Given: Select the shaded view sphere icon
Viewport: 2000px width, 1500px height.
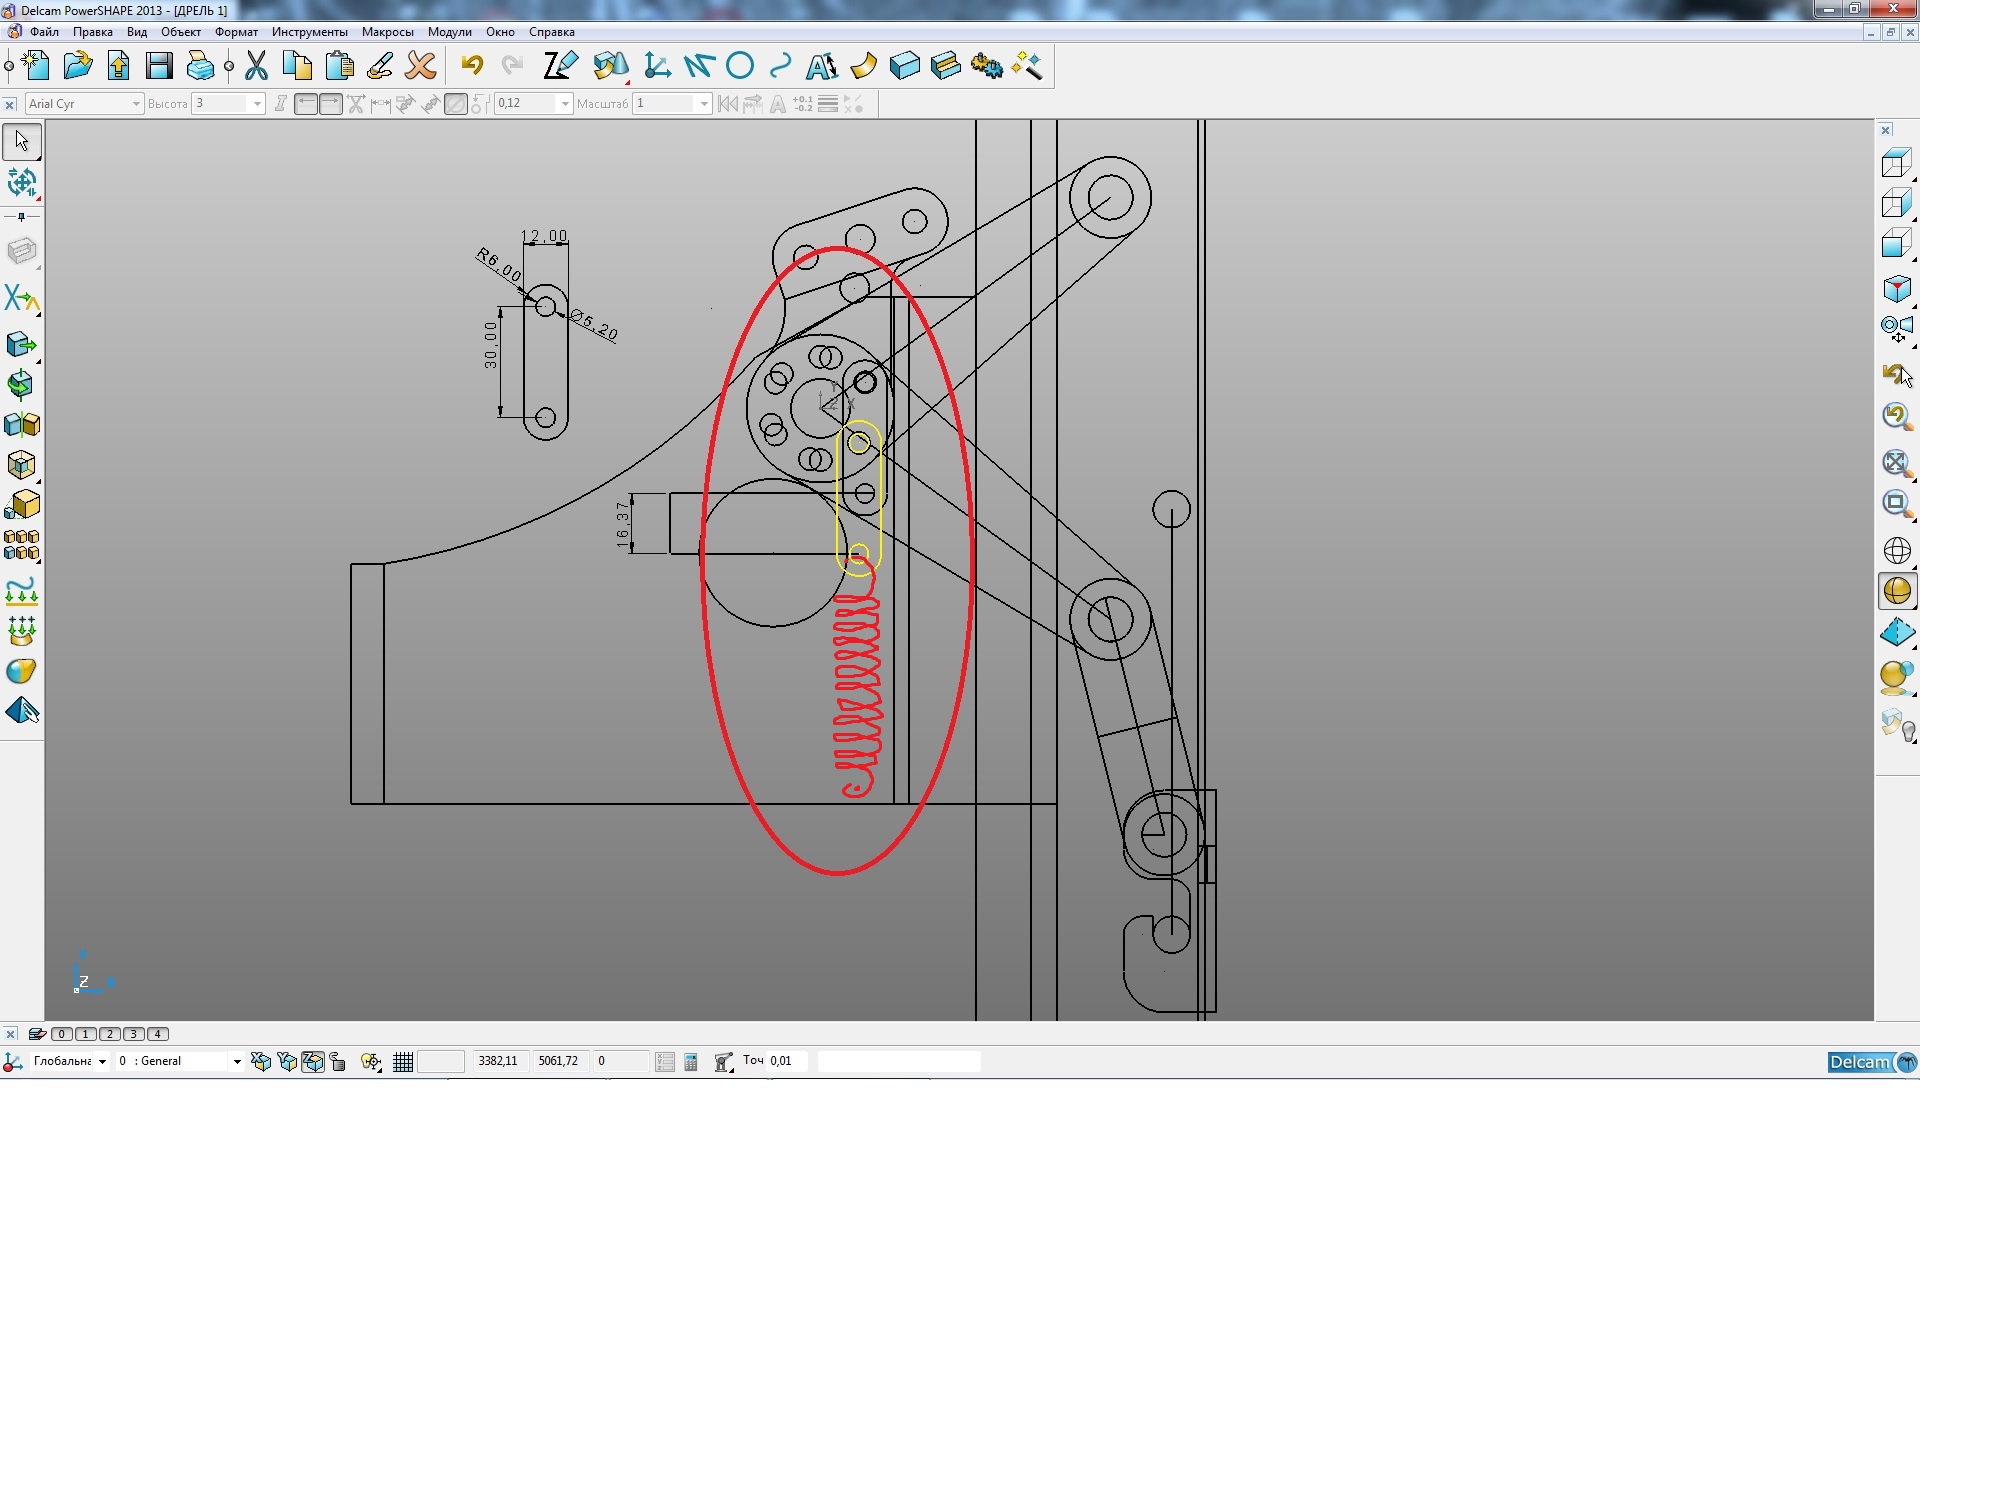Looking at the screenshot, I should [1896, 591].
